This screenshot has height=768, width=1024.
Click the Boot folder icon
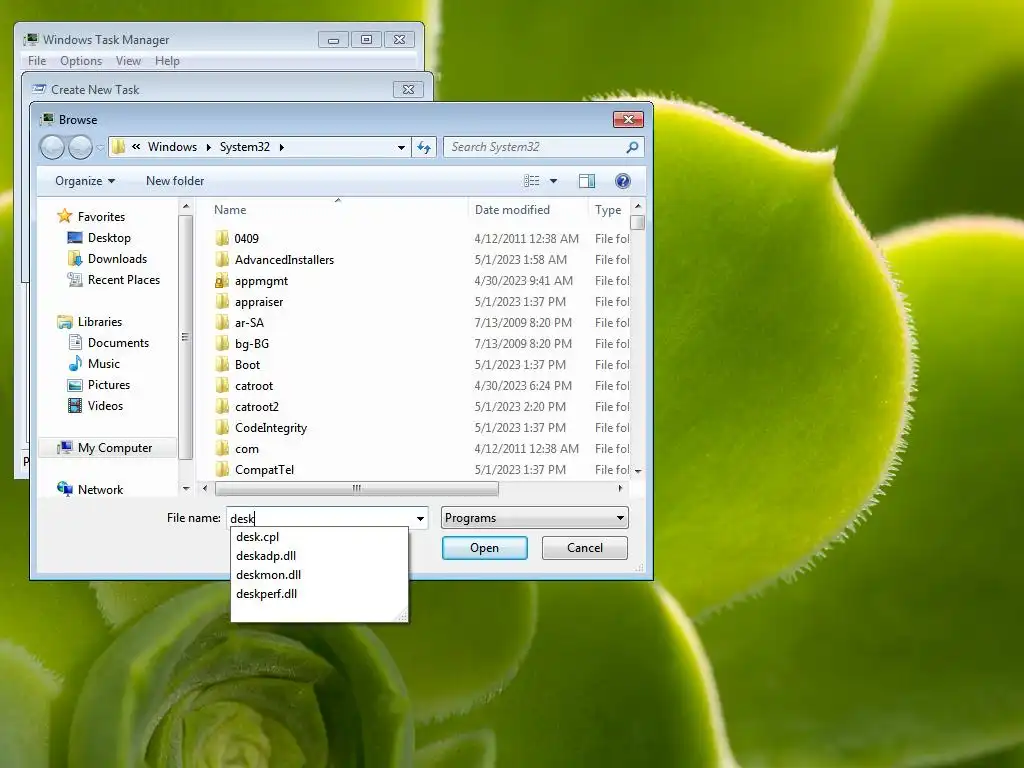point(222,364)
